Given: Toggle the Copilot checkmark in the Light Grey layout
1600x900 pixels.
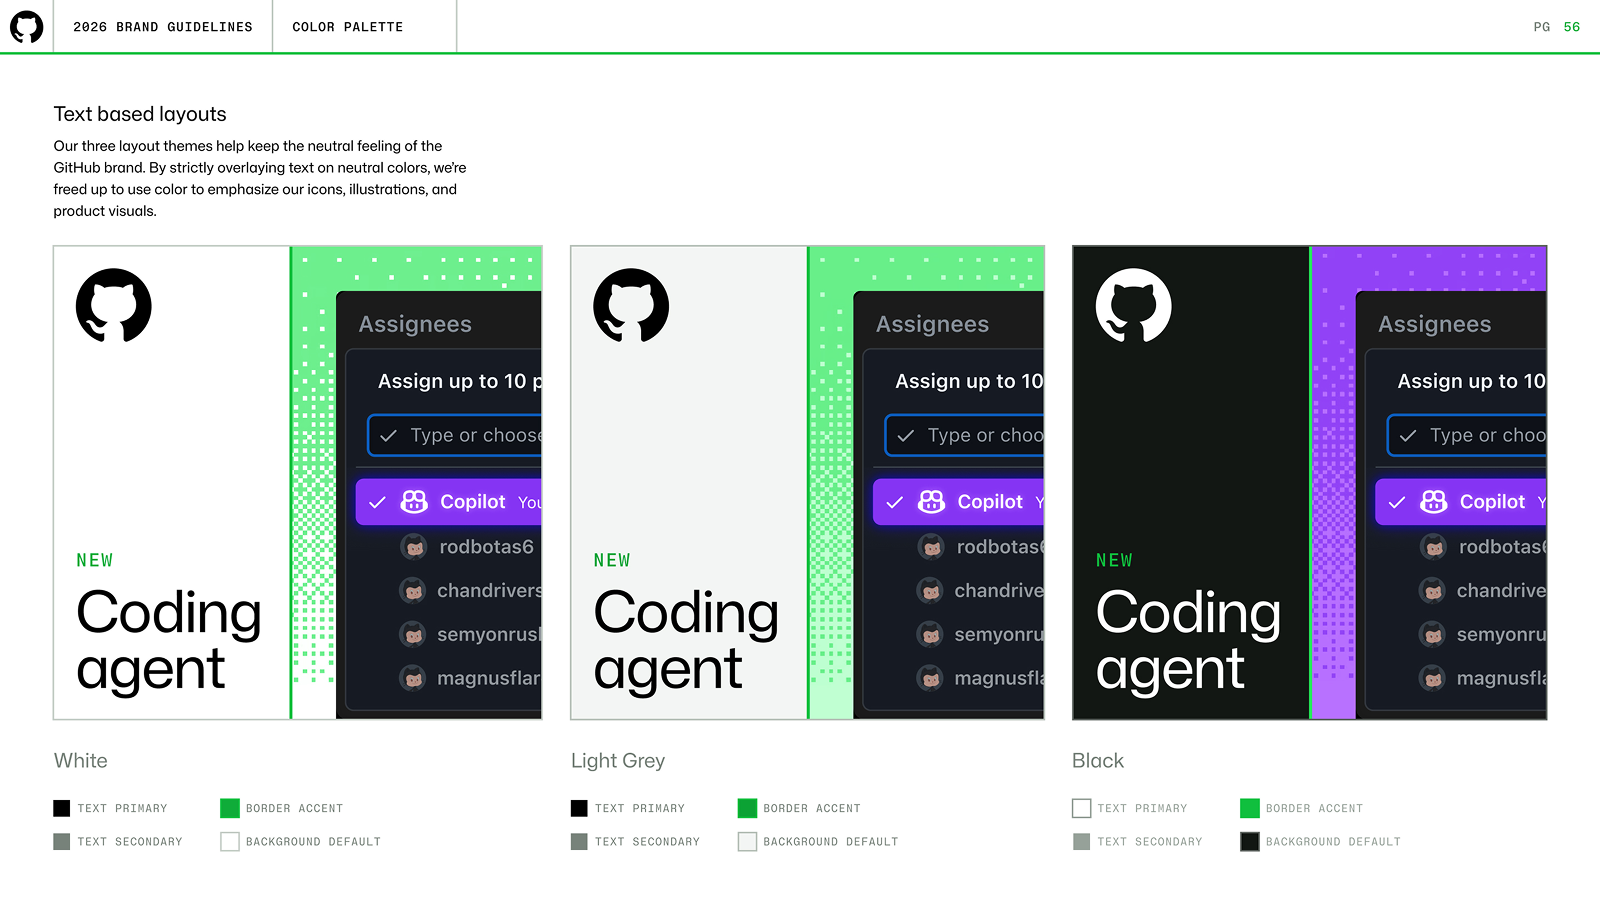Looking at the screenshot, I should click(x=895, y=502).
